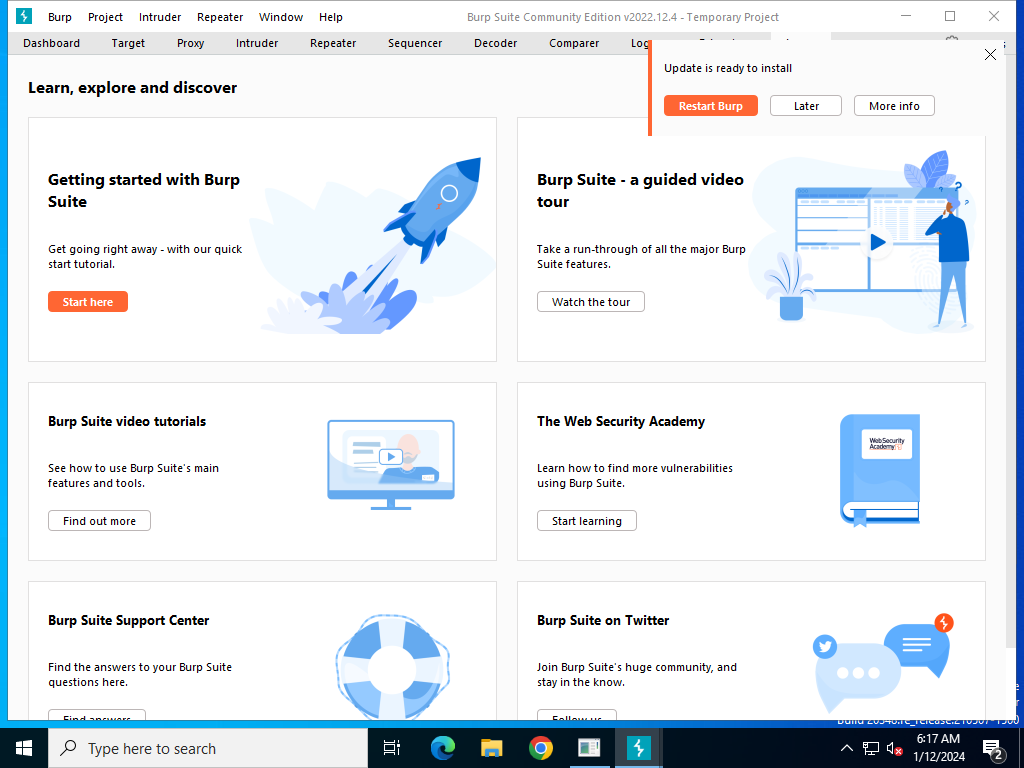Switch to the Decoder tab
Image resolution: width=1024 pixels, height=768 pixels.
[496, 43]
